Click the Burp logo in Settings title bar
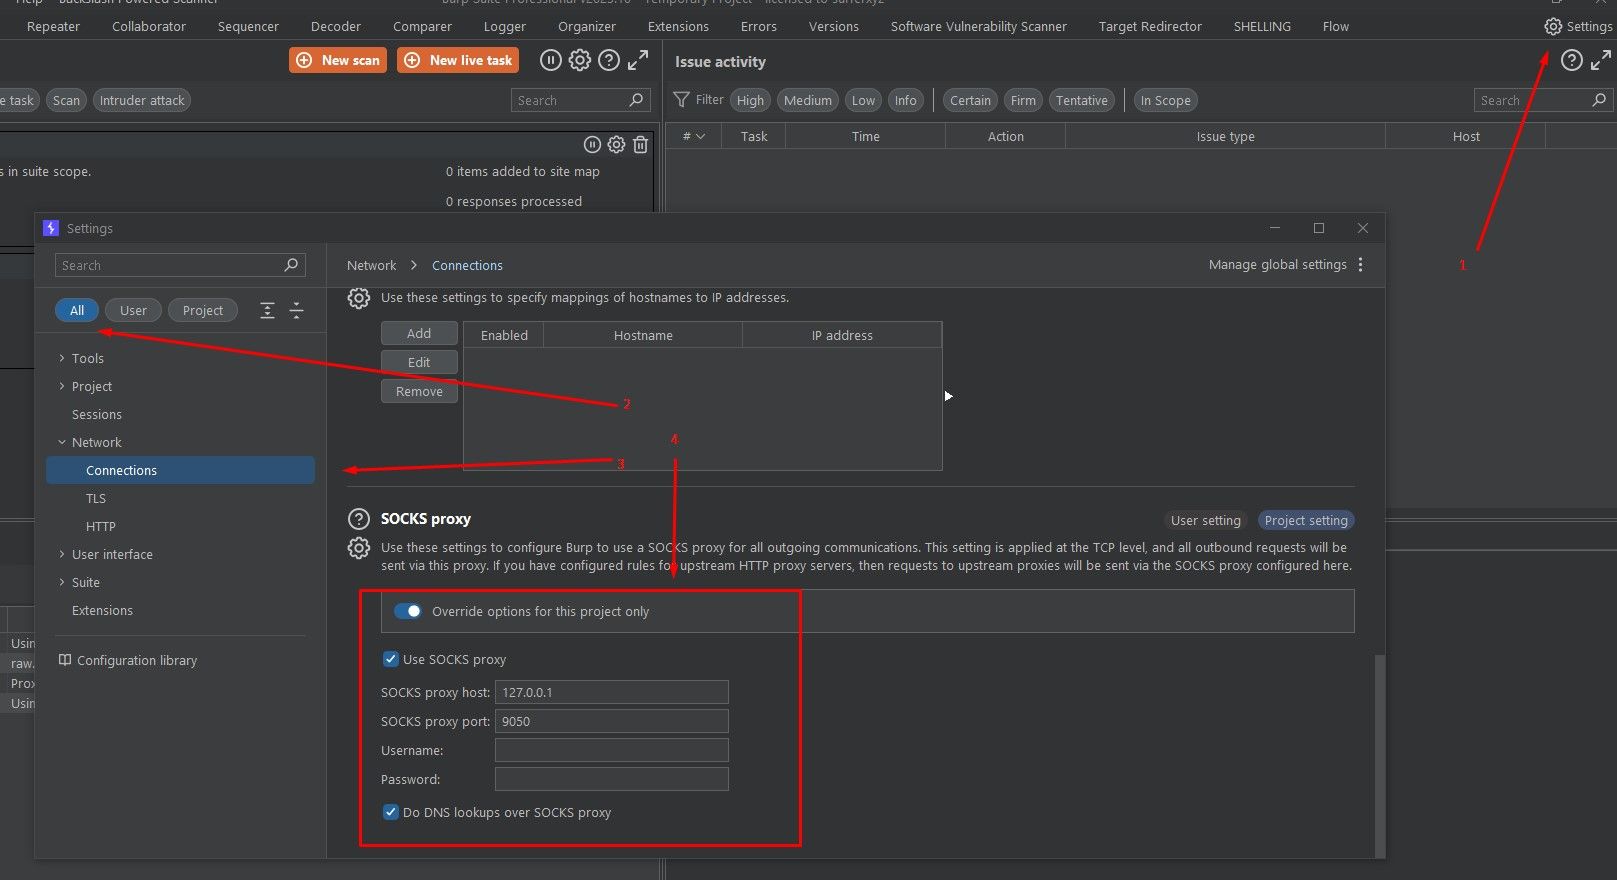Image resolution: width=1617 pixels, height=880 pixels. [51, 228]
